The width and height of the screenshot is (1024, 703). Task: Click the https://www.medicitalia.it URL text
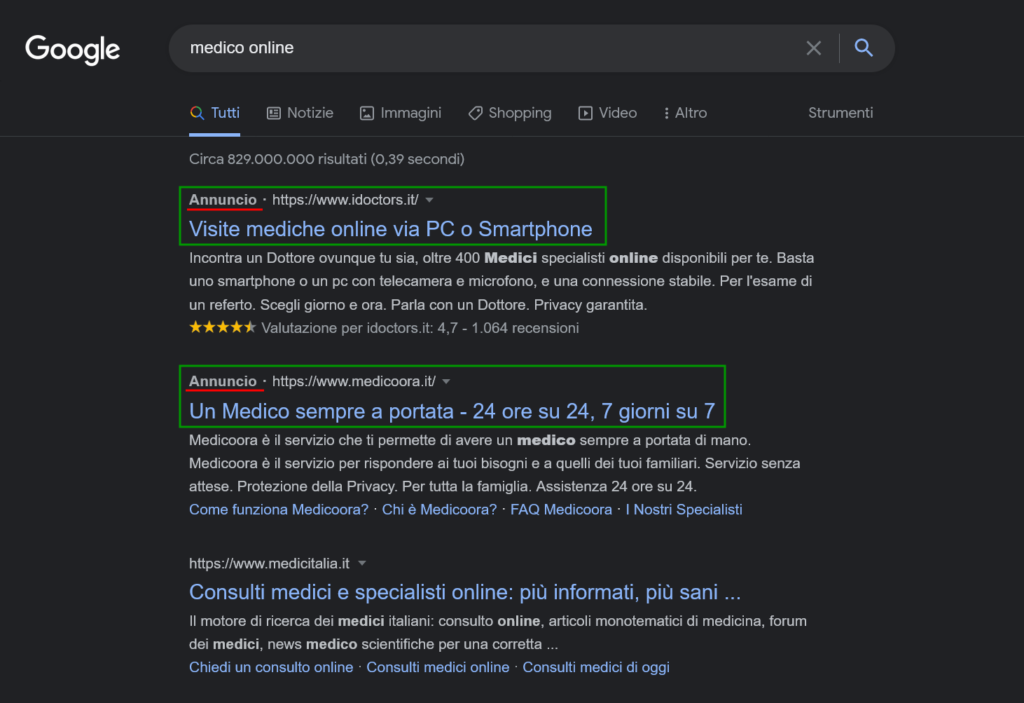269,563
